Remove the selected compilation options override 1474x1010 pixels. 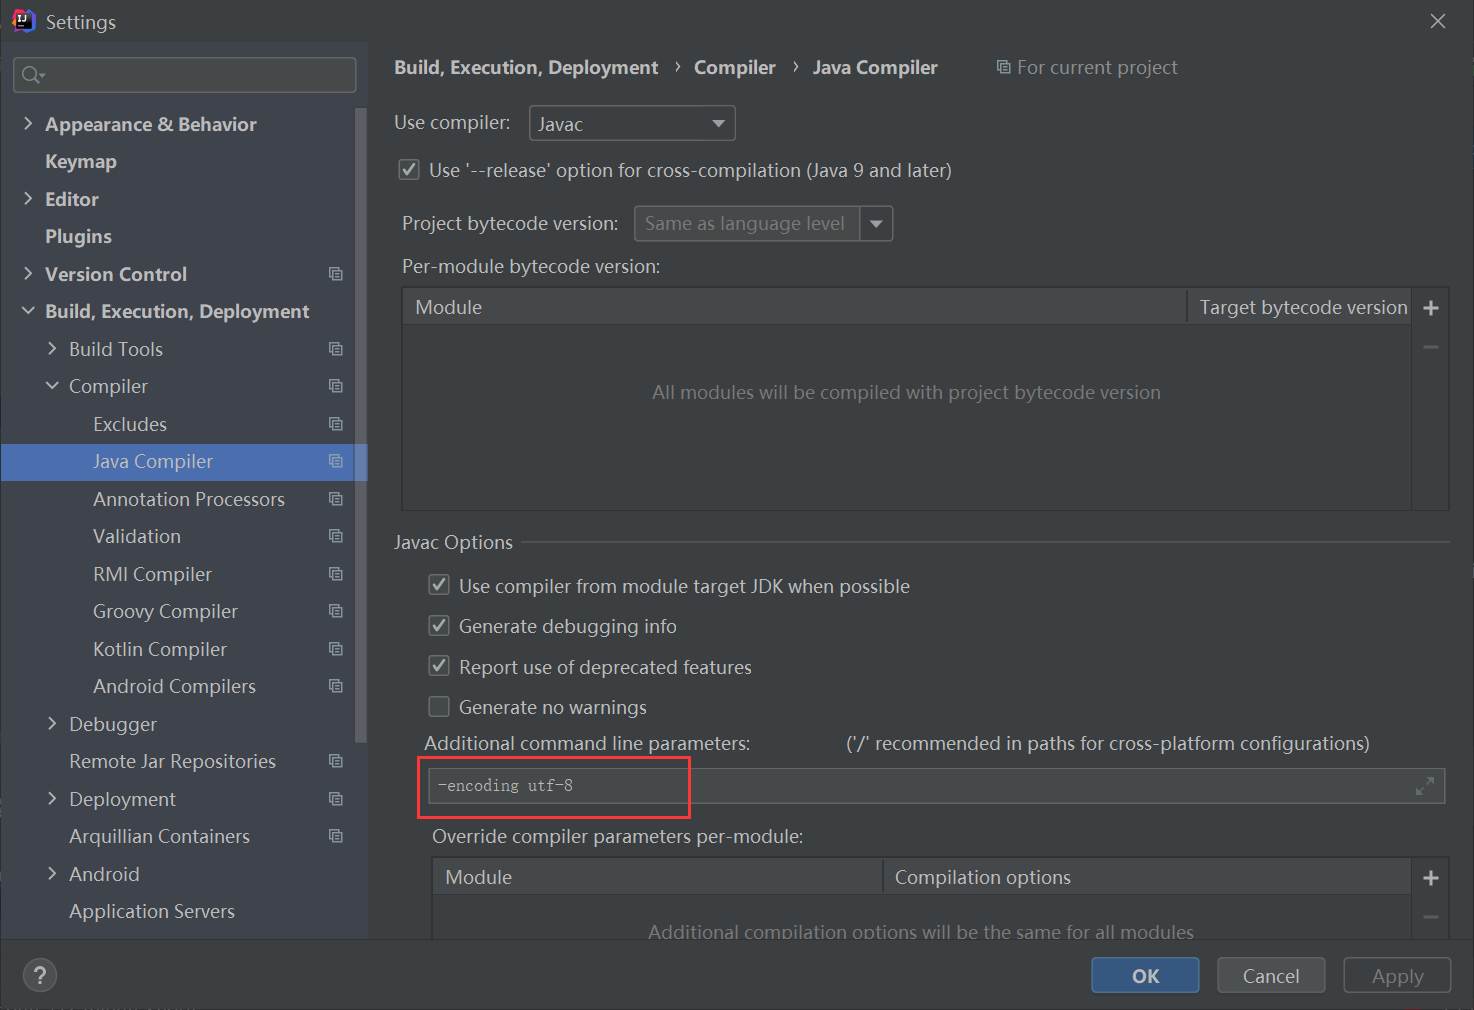1431,917
